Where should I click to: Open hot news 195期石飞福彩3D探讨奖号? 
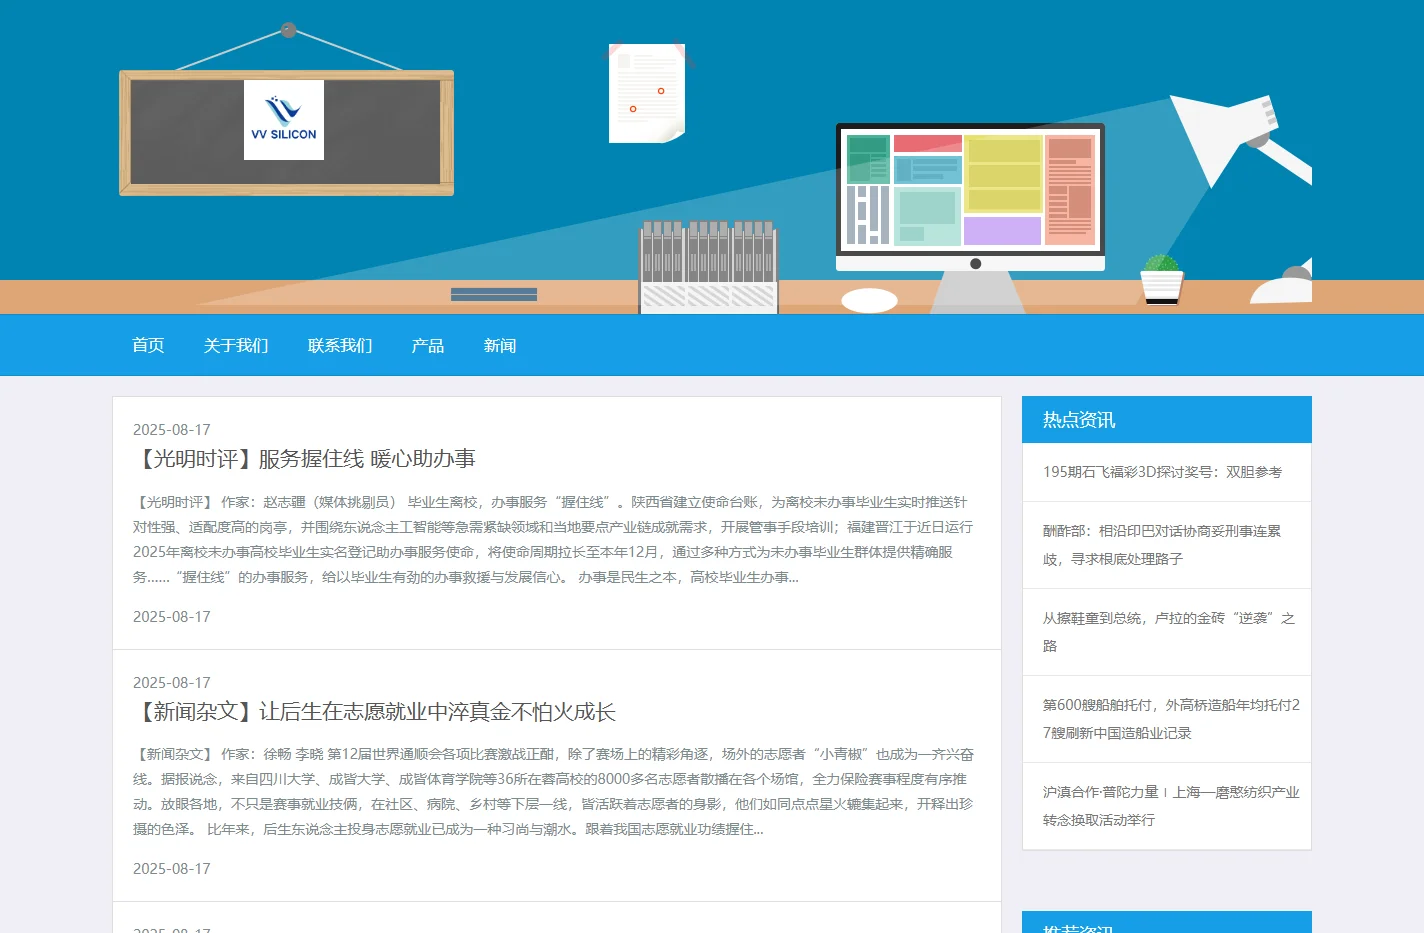pos(1162,472)
